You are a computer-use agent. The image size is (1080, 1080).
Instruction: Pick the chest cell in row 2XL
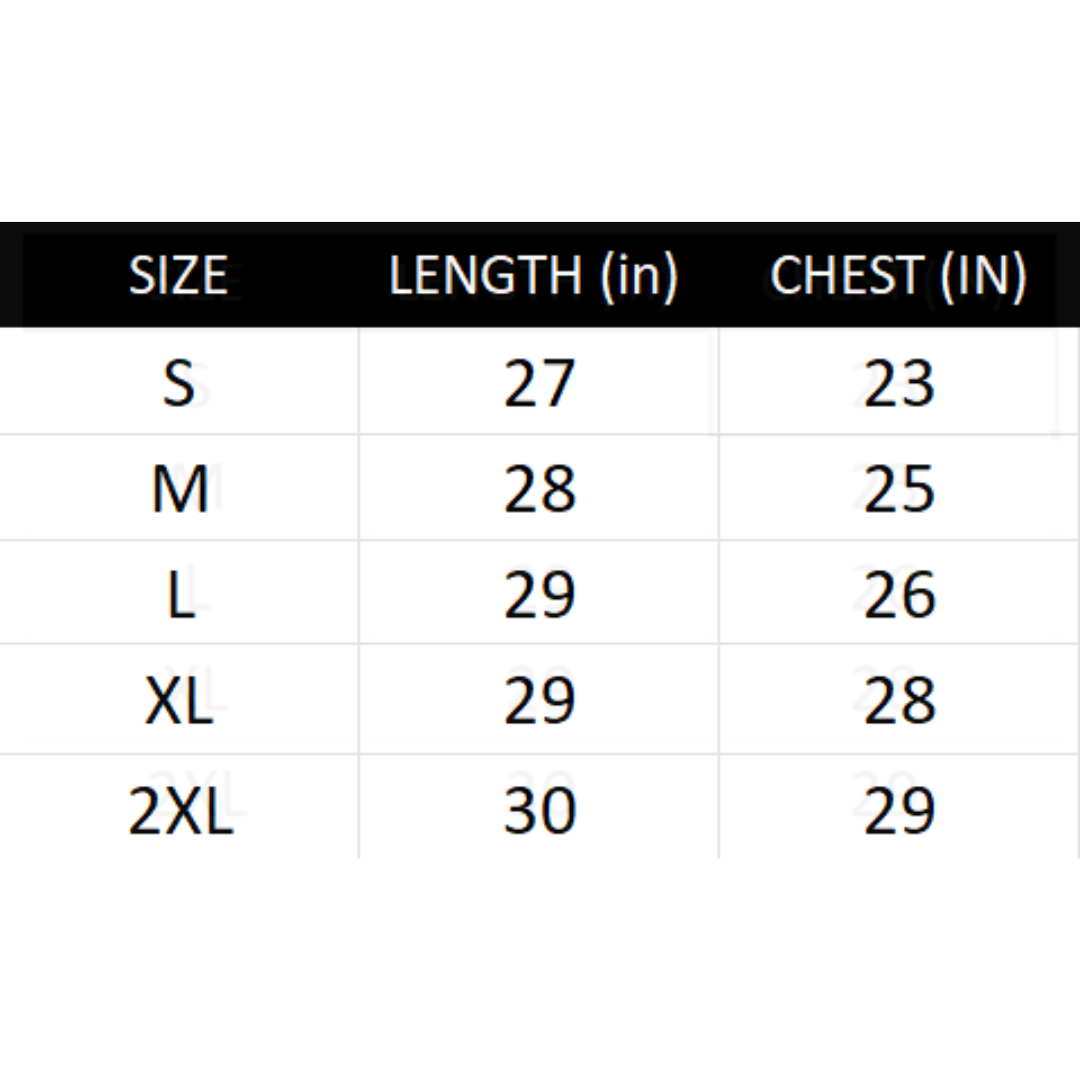tap(899, 811)
